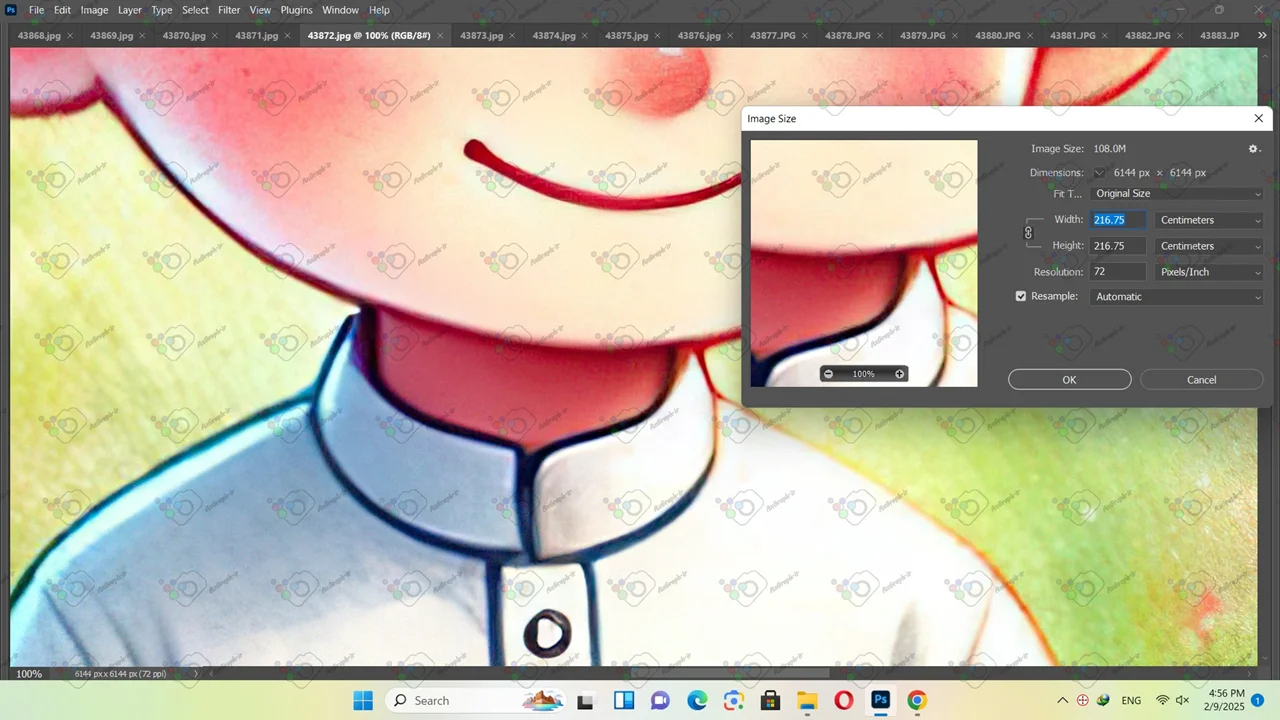Open the Resolution Pixels/Inch dropdown
The height and width of the screenshot is (720, 1280).
point(1209,272)
